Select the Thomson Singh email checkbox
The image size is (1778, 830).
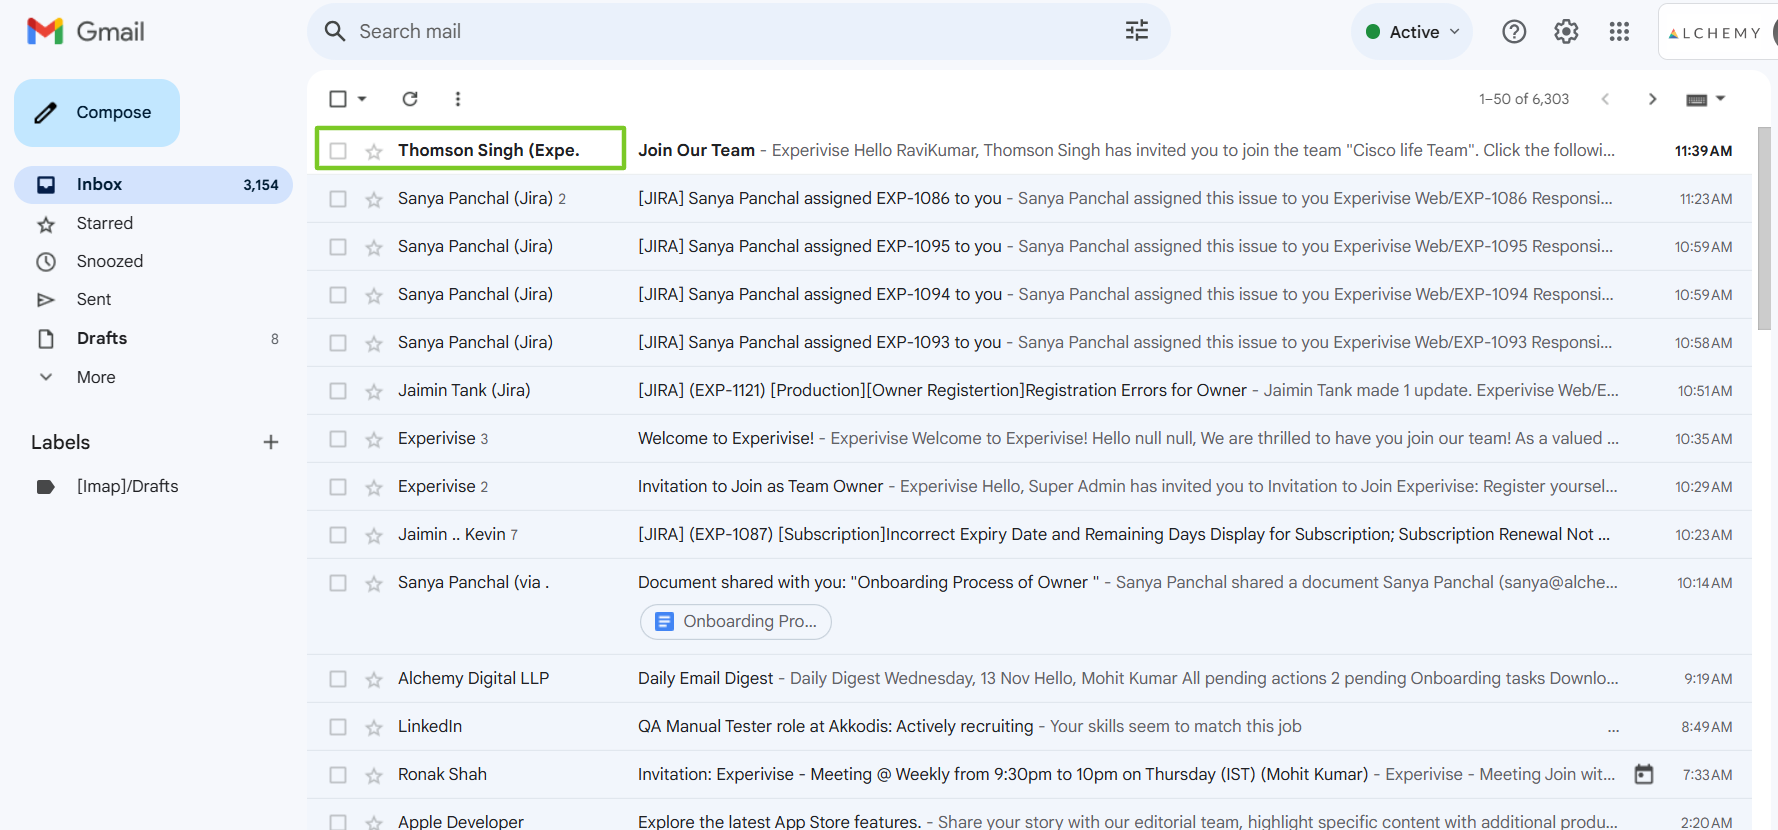[338, 151]
